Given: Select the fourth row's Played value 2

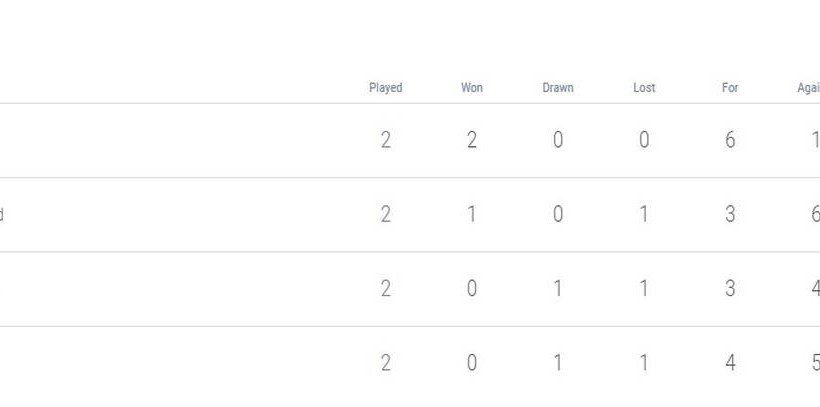Looking at the screenshot, I should coord(385,363).
